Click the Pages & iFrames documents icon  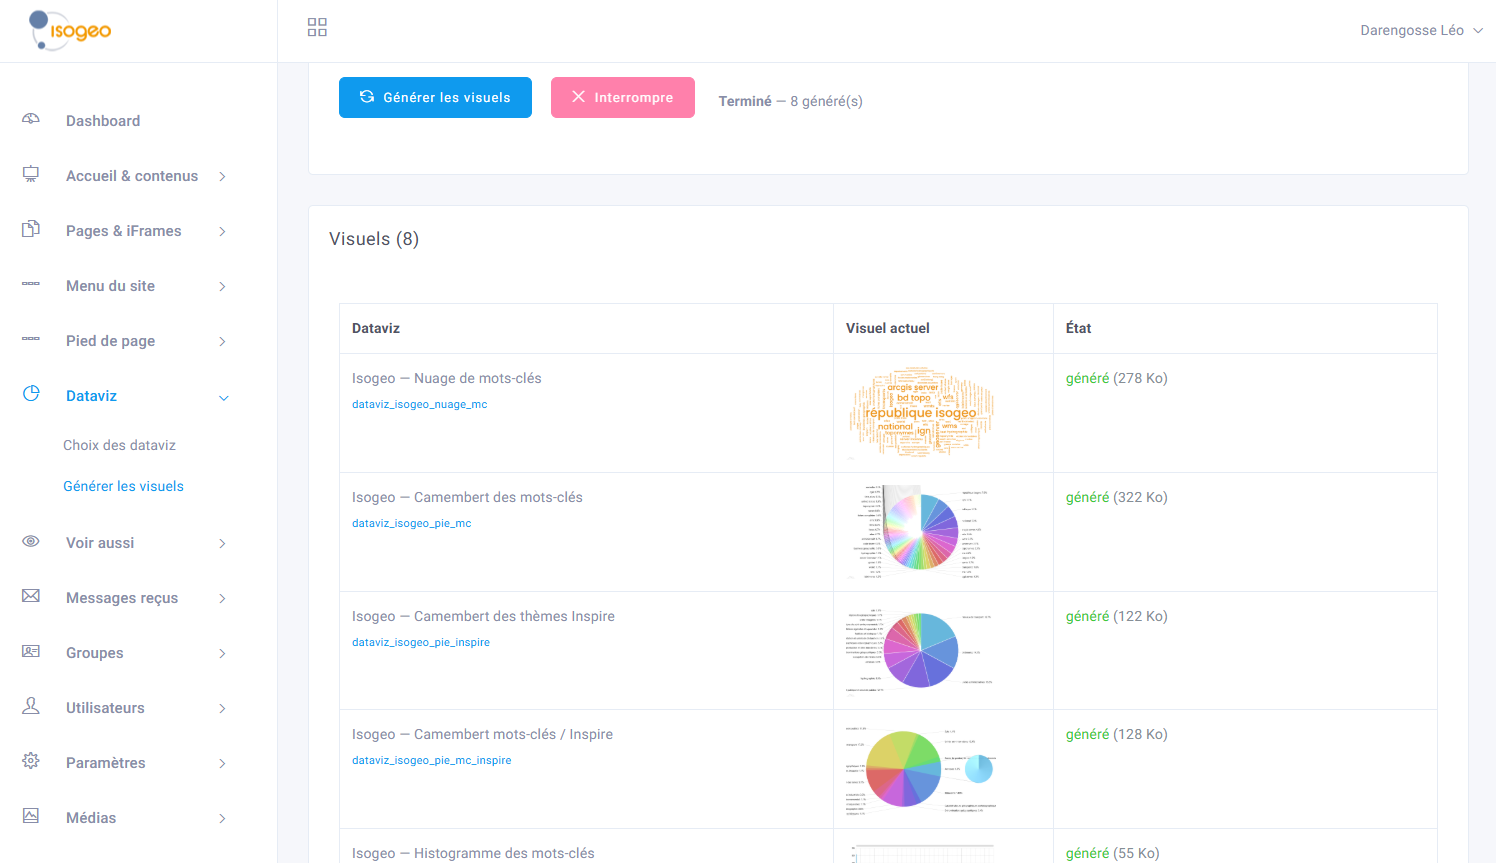click(31, 229)
